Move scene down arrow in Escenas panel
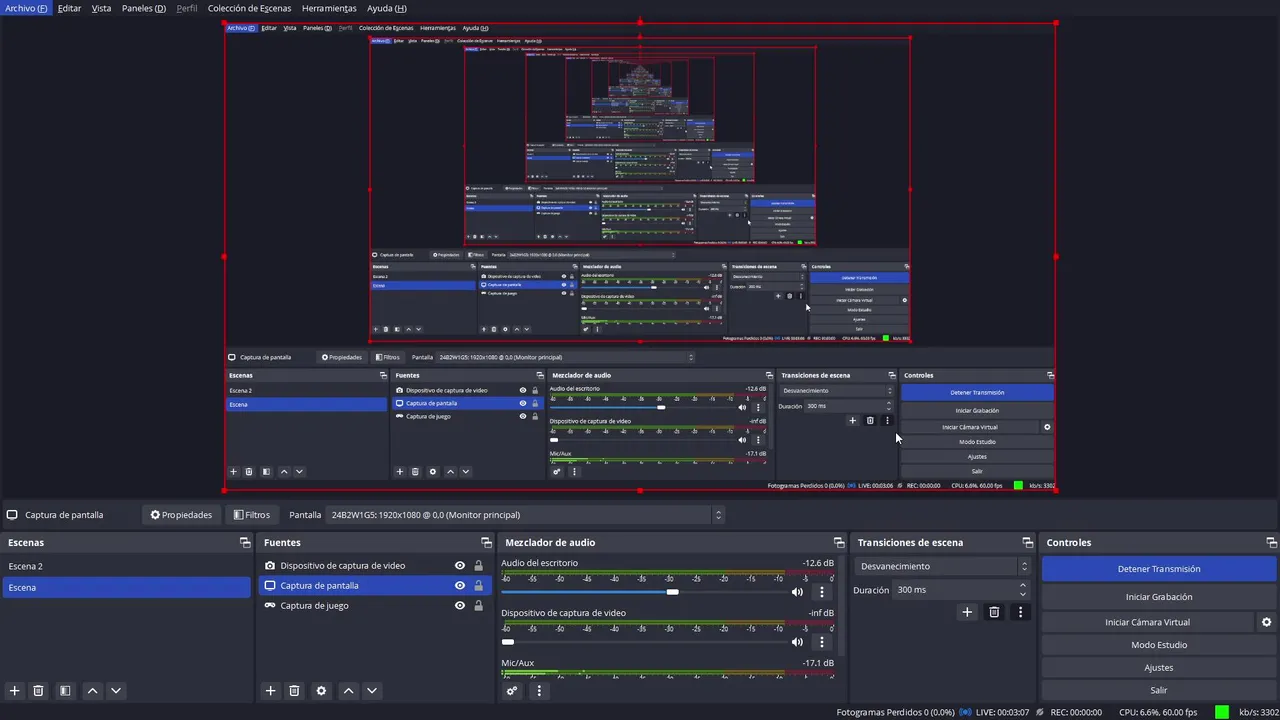 click(116, 691)
